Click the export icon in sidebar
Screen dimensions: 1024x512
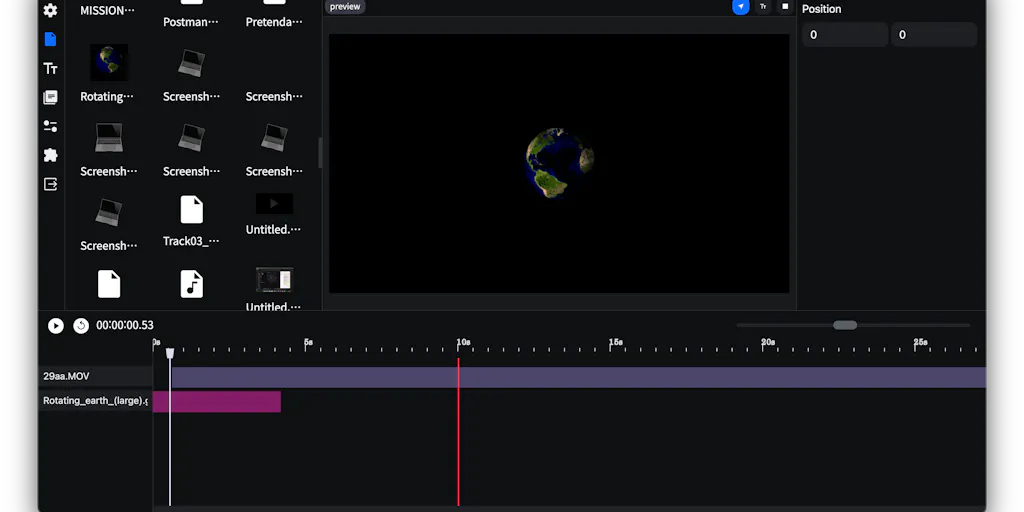pyautogui.click(x=50, y=184)
